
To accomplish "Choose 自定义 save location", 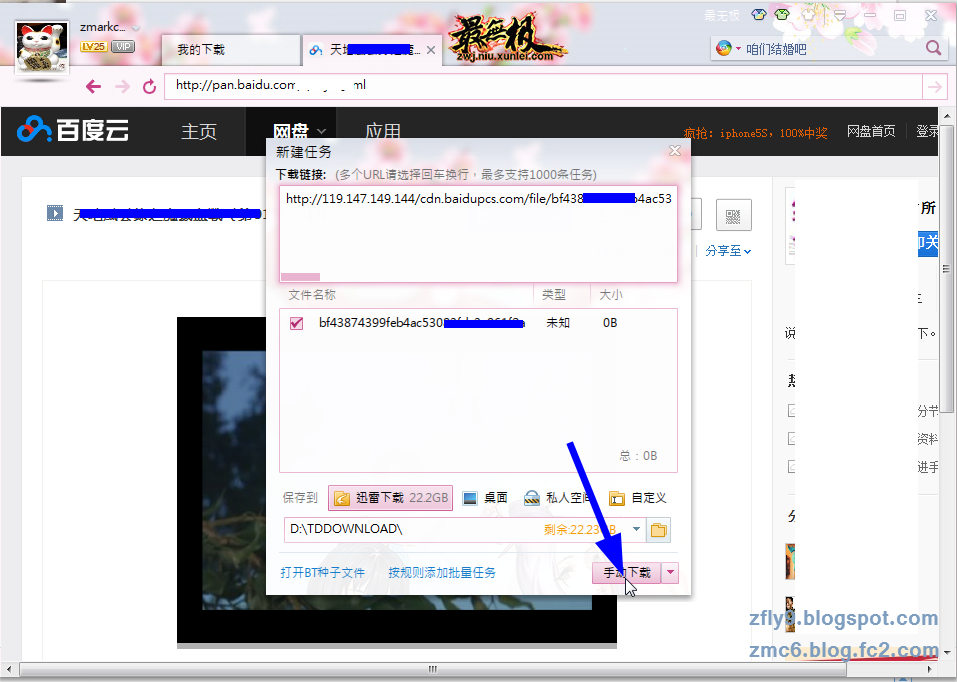I will tap(638, 498).
